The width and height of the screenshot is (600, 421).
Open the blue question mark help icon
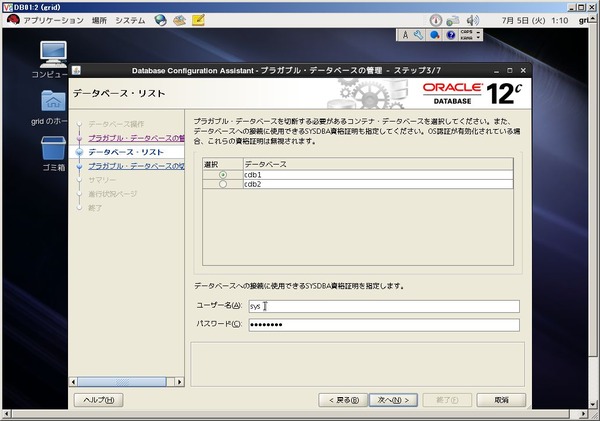(x=451, y=35)
